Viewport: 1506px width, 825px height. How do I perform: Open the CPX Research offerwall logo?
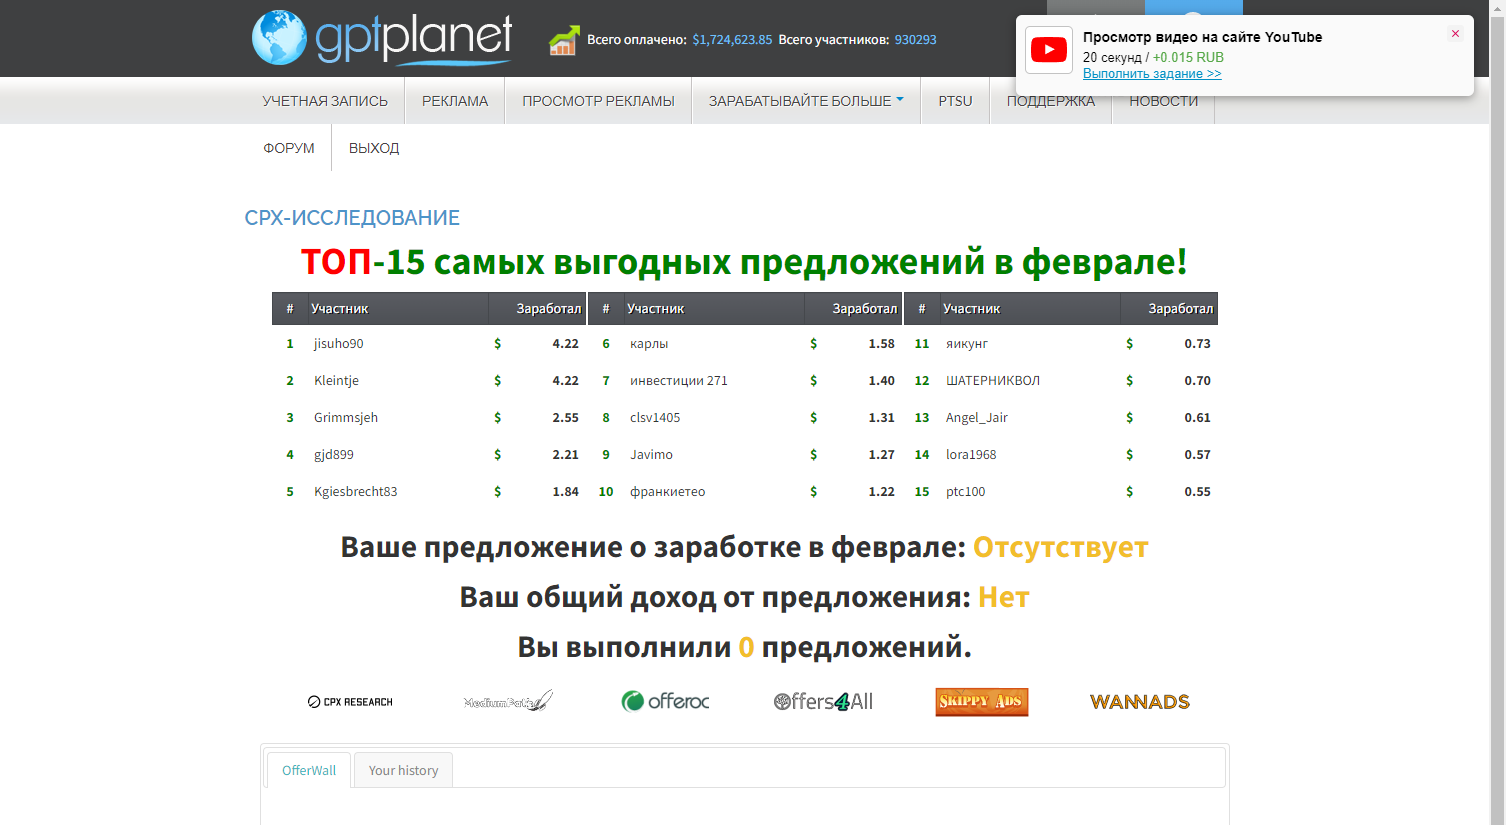350,702
